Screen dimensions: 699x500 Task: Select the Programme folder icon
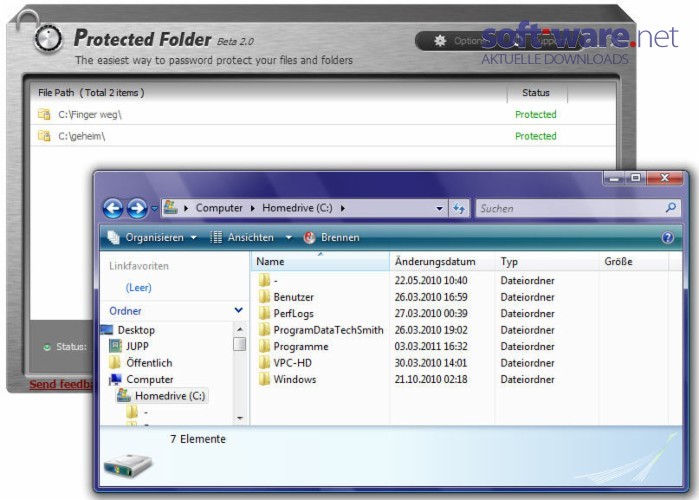pos(264,346)
